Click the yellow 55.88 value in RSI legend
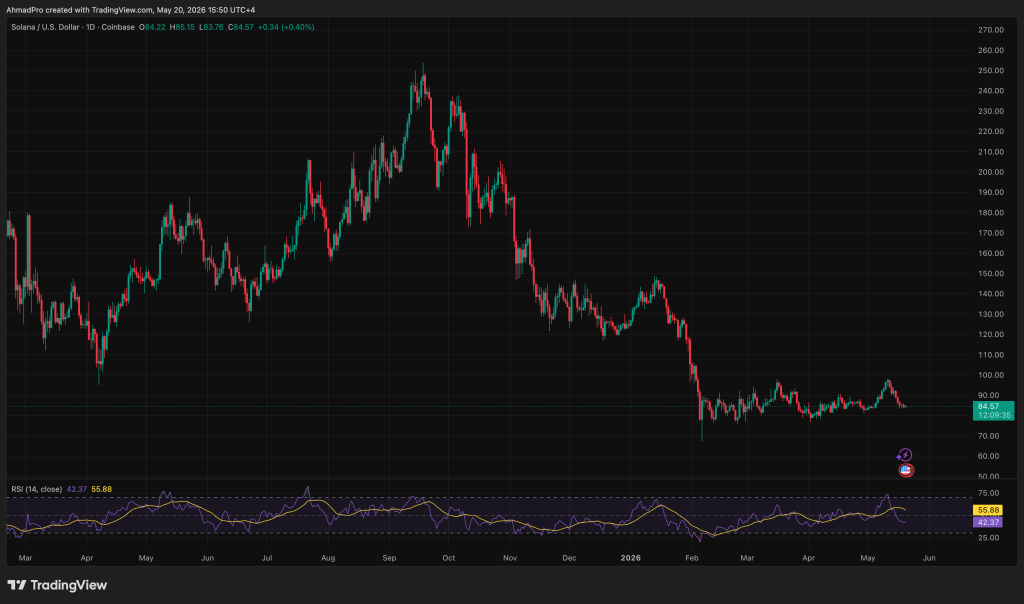The image size is (1024, 604). tap(101, 489)
